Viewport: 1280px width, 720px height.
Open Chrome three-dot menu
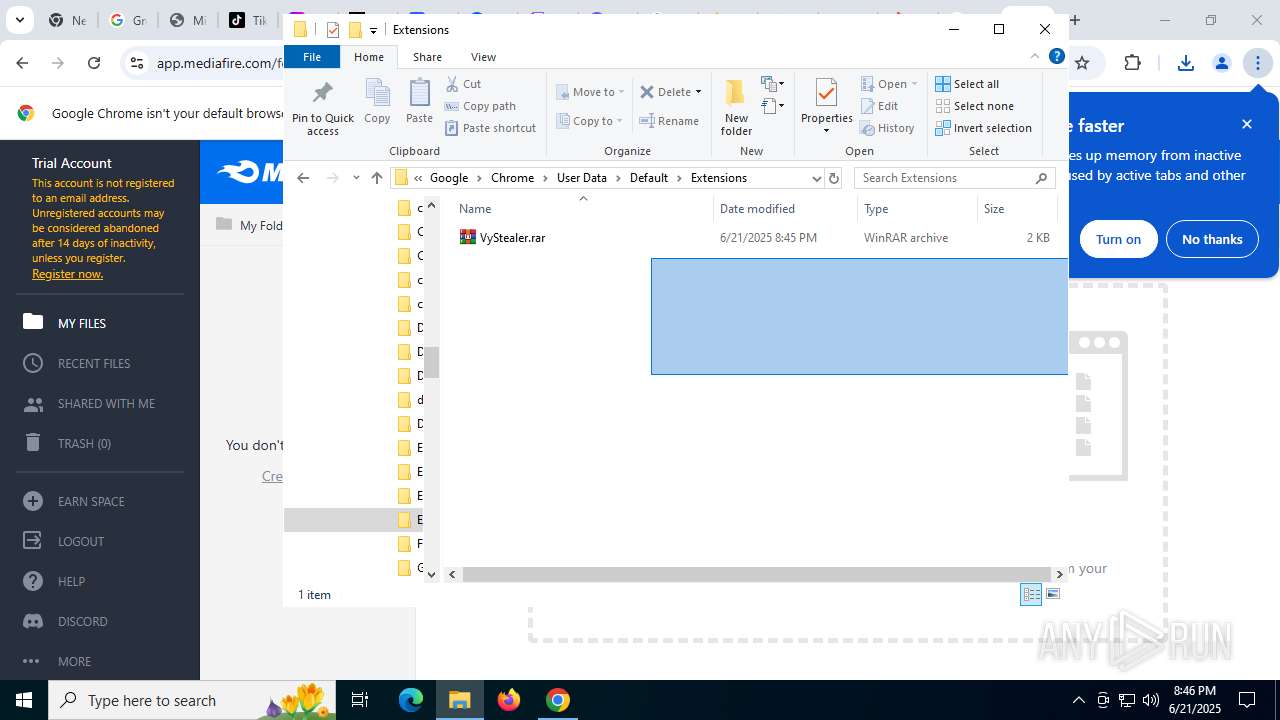coord(1257,63)
